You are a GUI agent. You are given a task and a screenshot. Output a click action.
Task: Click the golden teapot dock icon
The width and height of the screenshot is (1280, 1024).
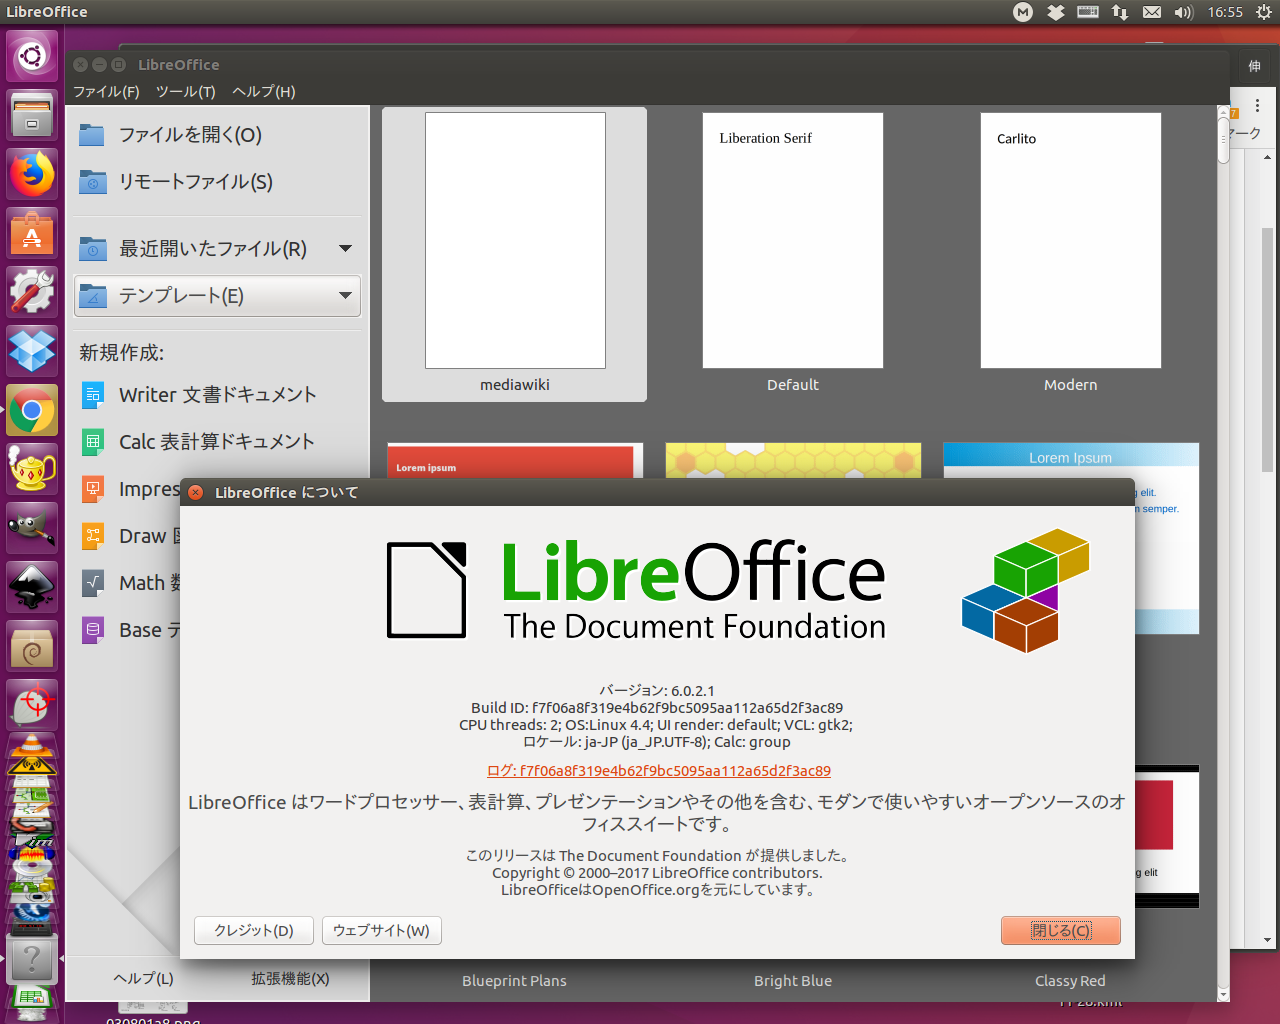click(x=32, y=469)
